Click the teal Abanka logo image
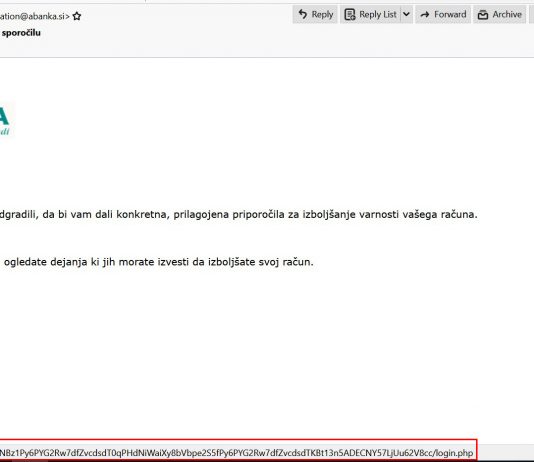 point(4,120)
